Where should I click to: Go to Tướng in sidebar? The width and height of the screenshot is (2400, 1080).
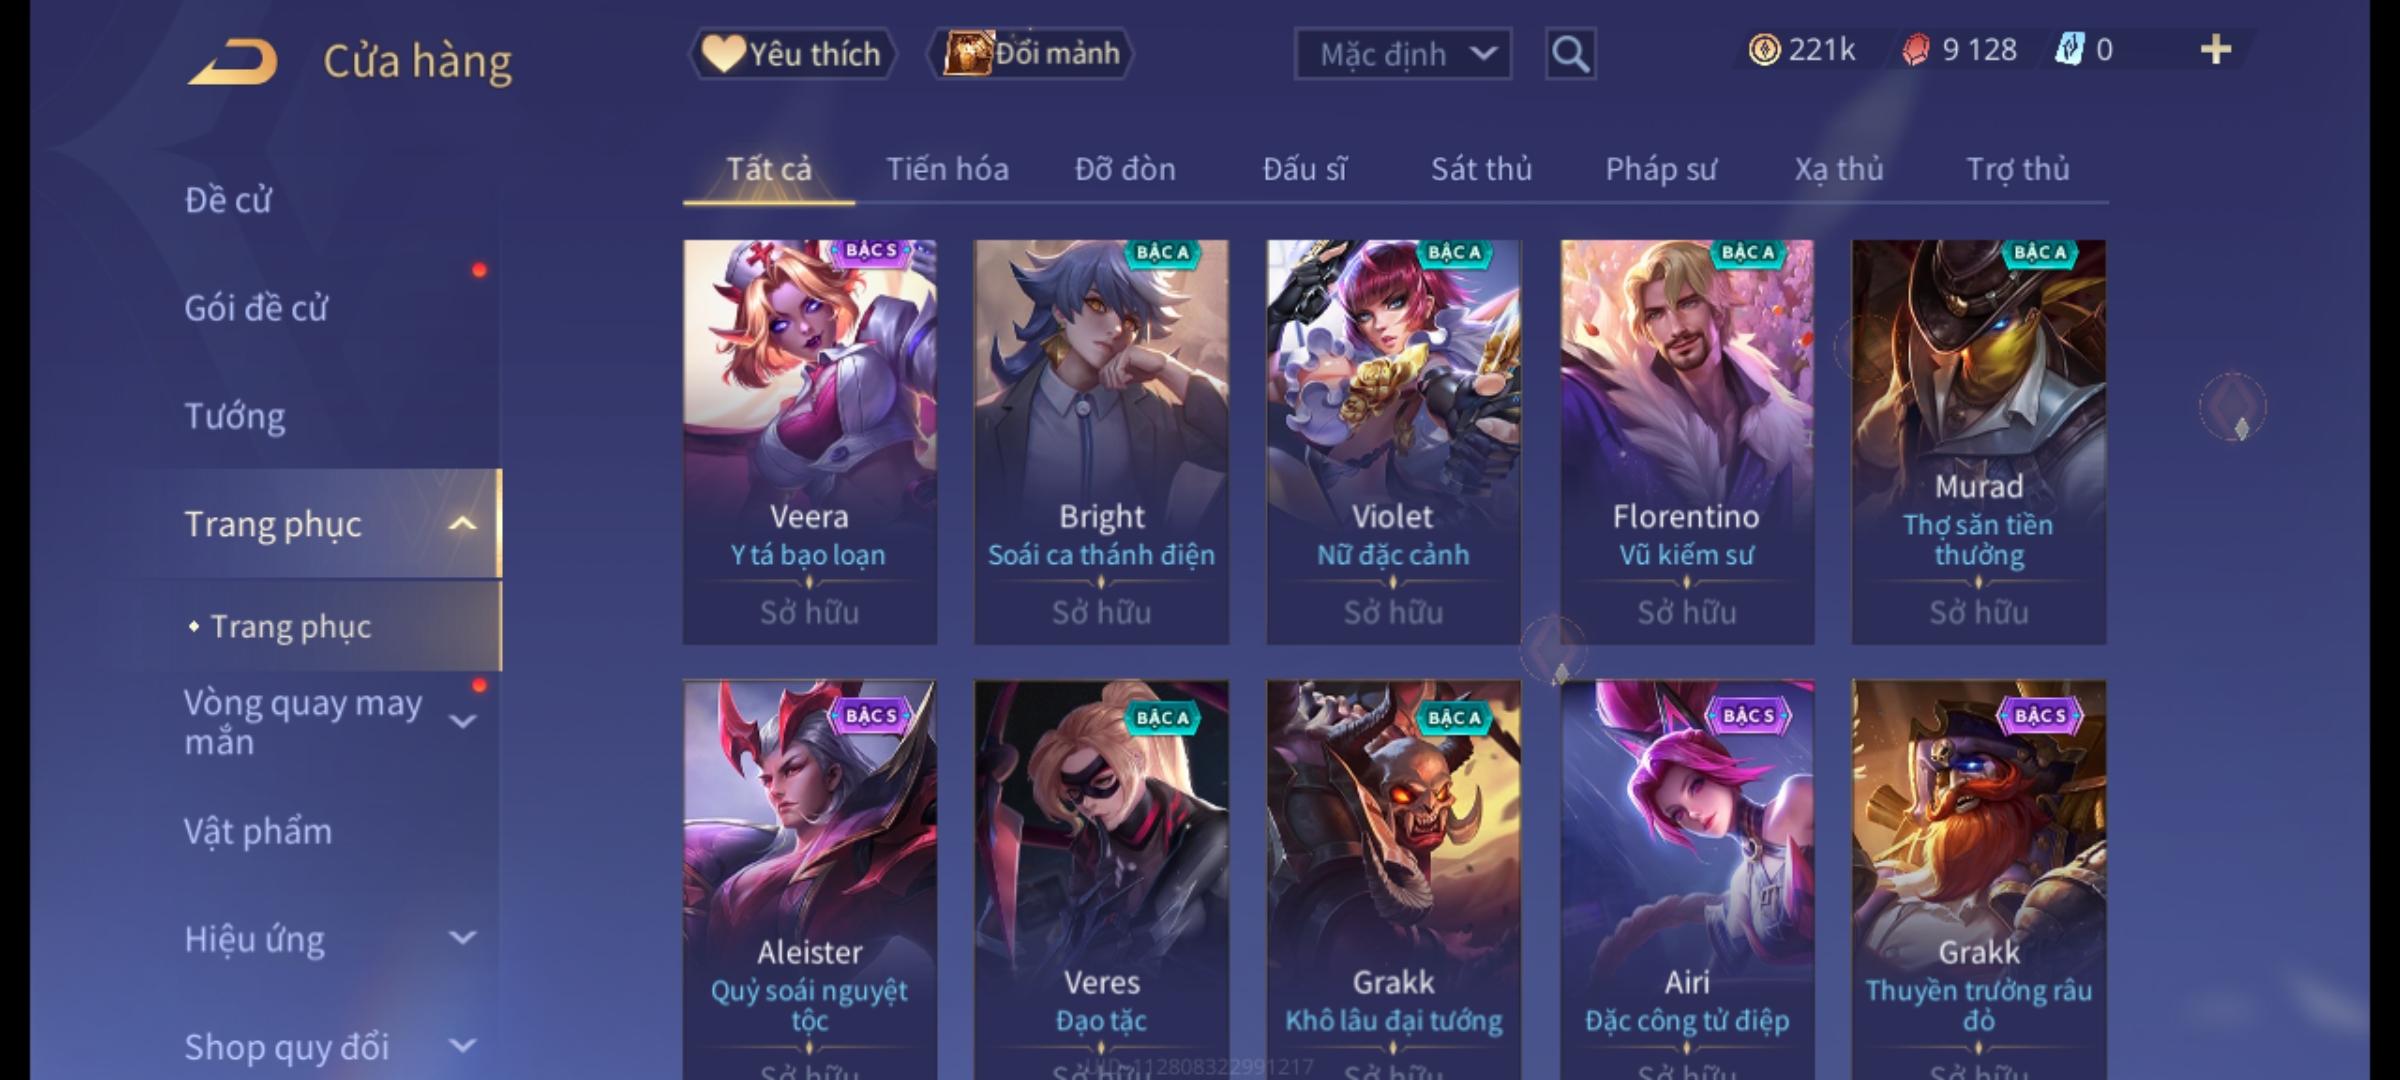235,416
